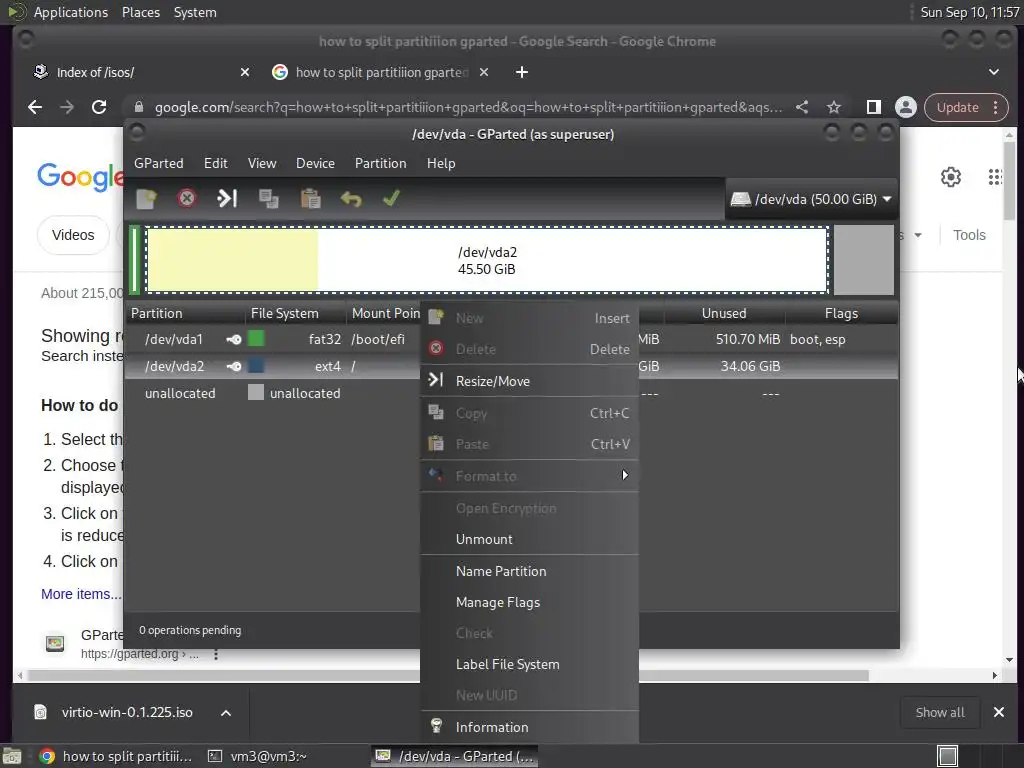This screenshot has width=1024, height=768.
Task: Click the Share this page icon in Chrome
Action: point(802,107)
